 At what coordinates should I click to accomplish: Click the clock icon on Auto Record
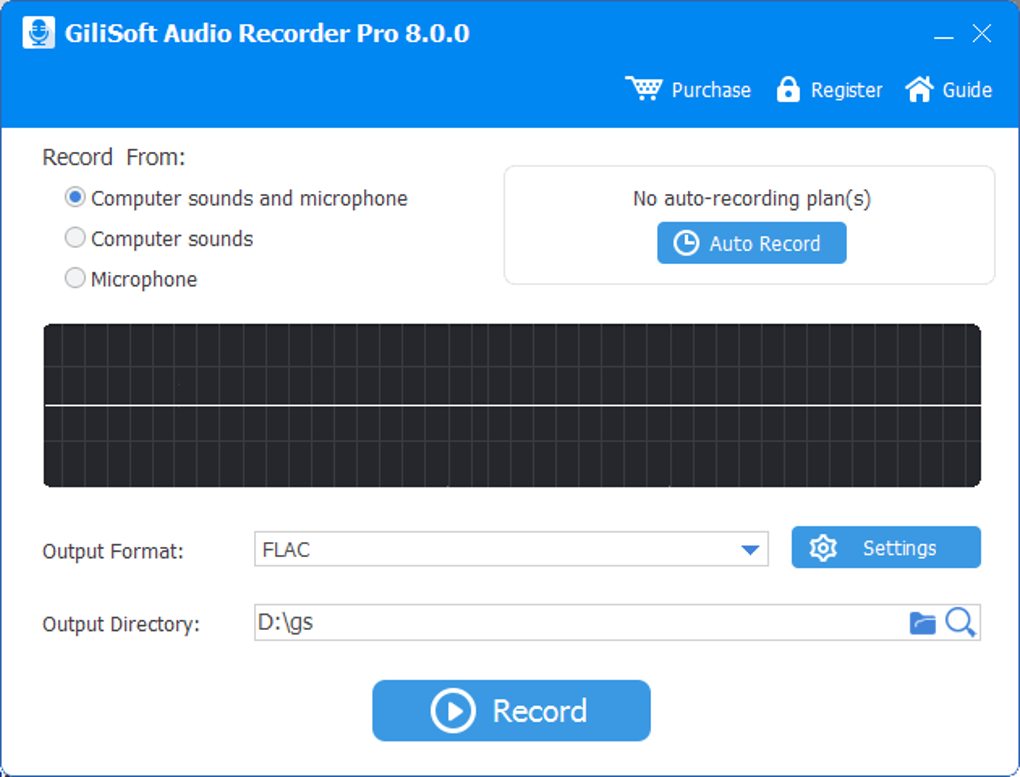tap(686, 243)
